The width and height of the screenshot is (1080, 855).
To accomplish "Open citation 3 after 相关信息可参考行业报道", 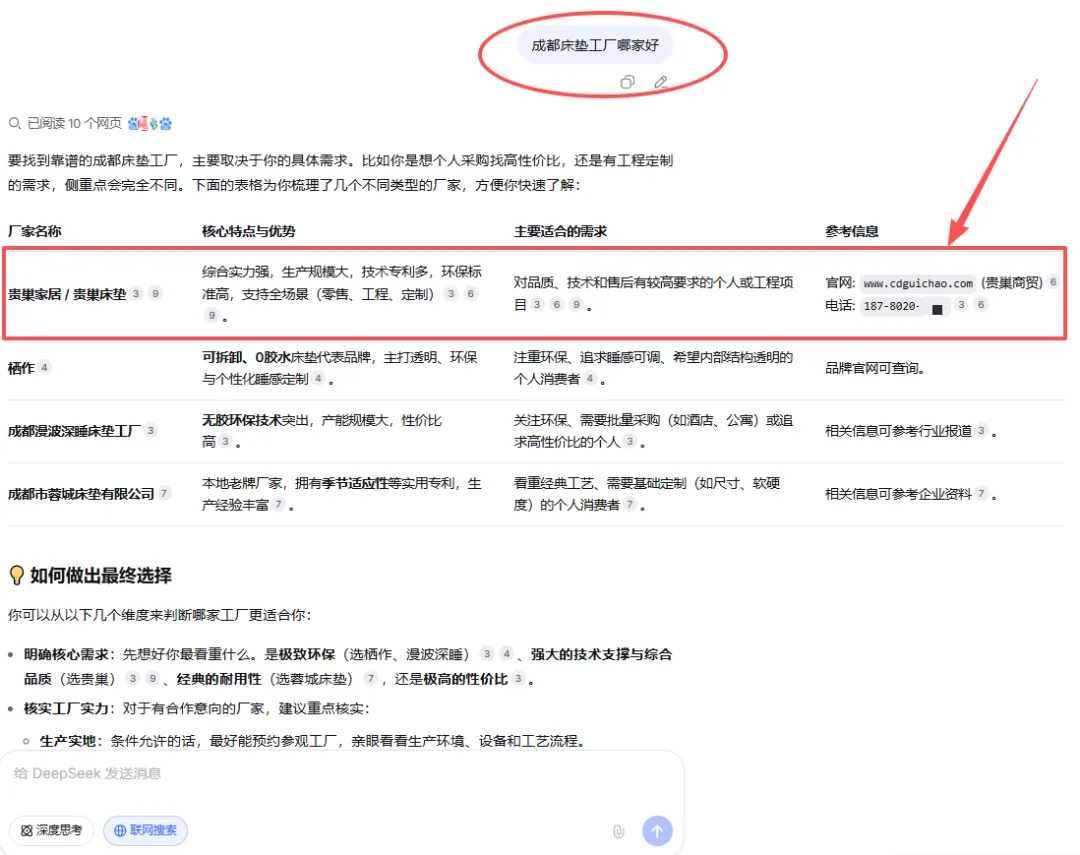I will pos(982,430).
